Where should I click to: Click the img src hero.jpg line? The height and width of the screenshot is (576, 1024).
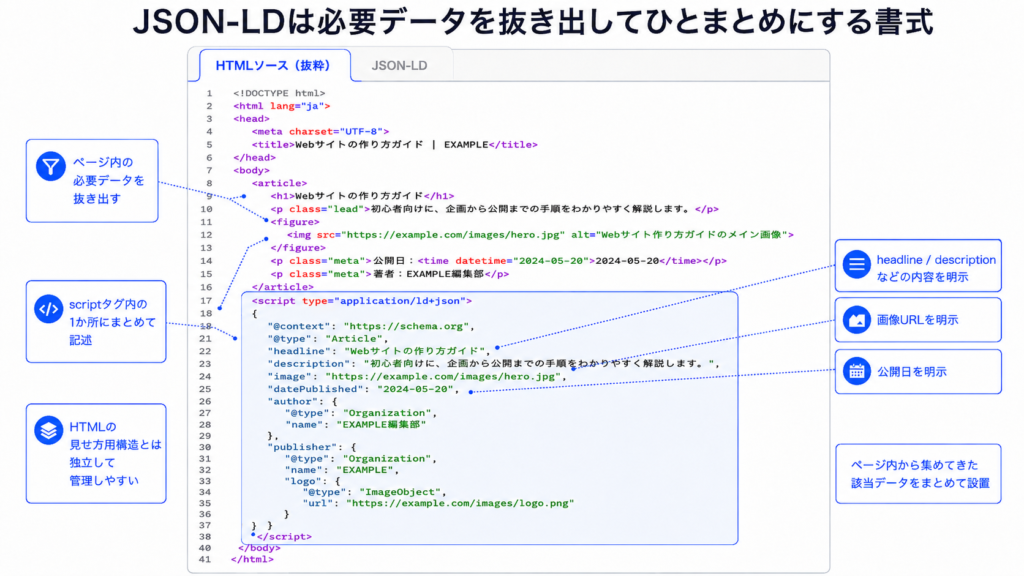click(x=540, y=234)
